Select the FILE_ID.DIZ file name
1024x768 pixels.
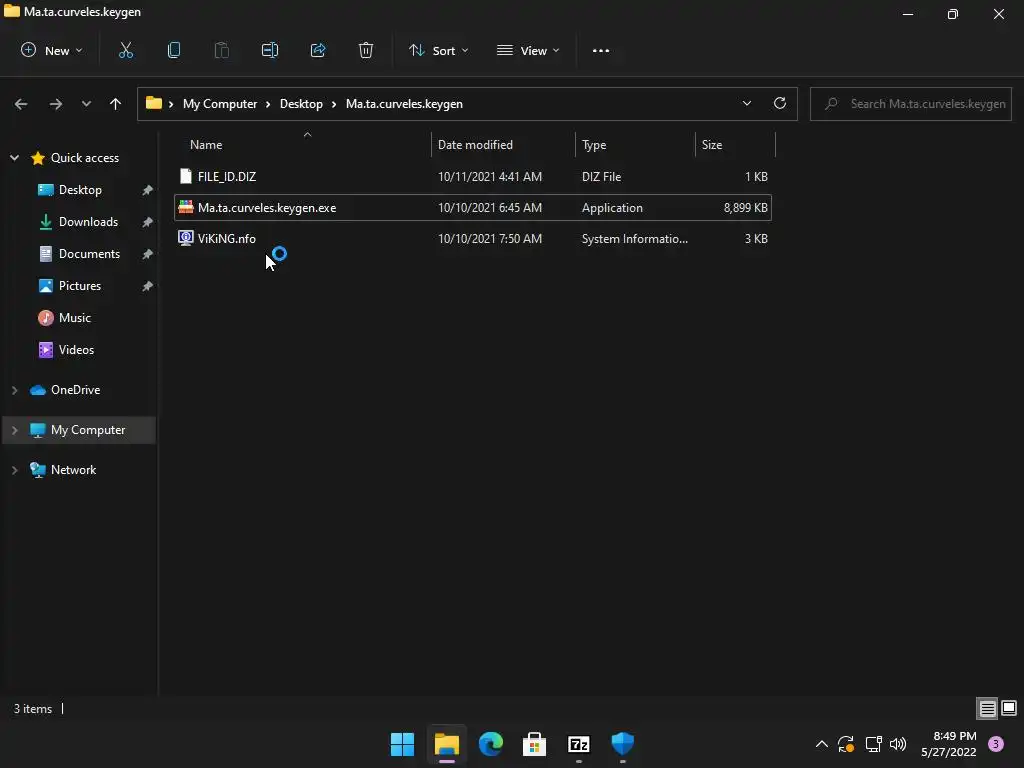(227, 176)
